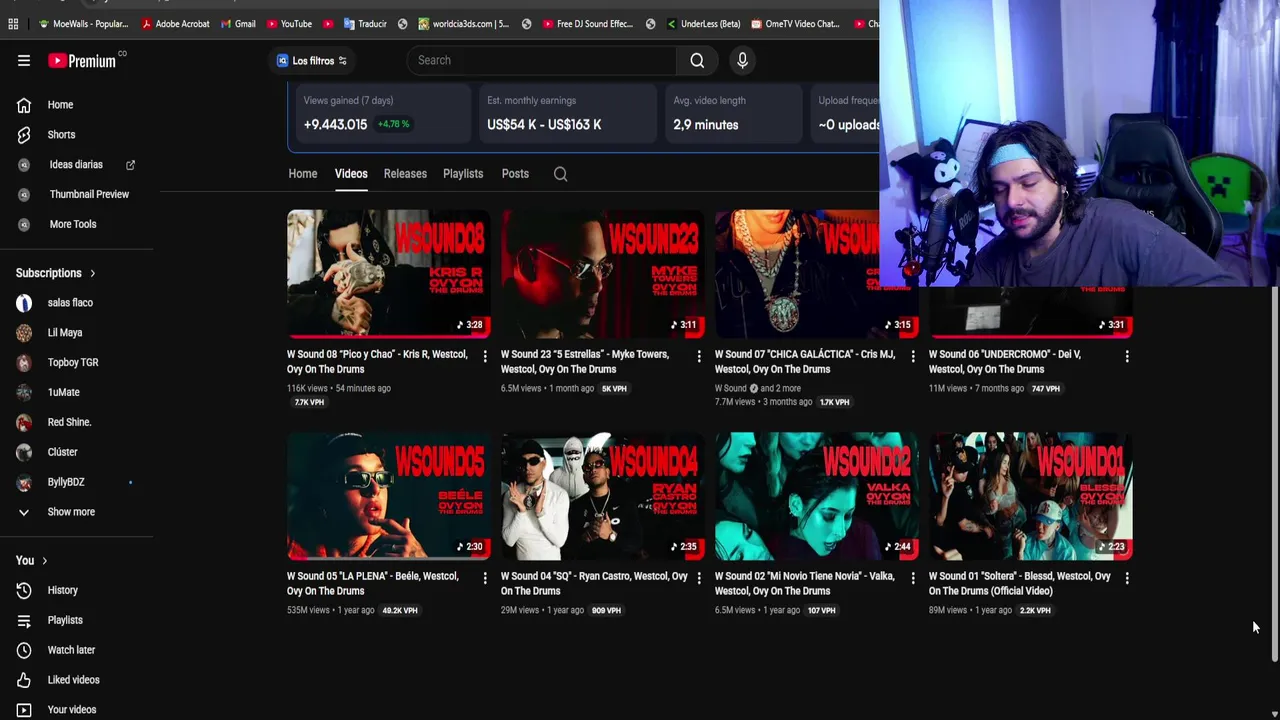Open W Sound 06 UNDERCROMO video title

click(x=1005, y=362)
